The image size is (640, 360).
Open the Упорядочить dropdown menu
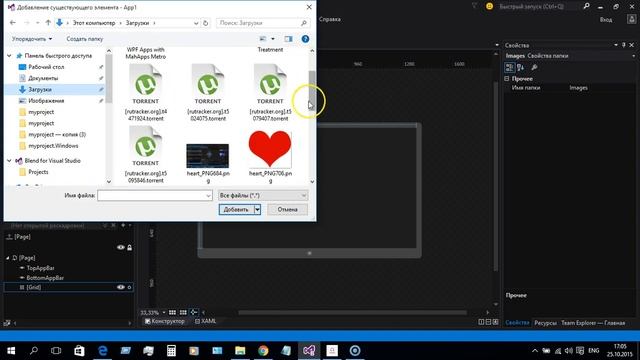point(32,39)
